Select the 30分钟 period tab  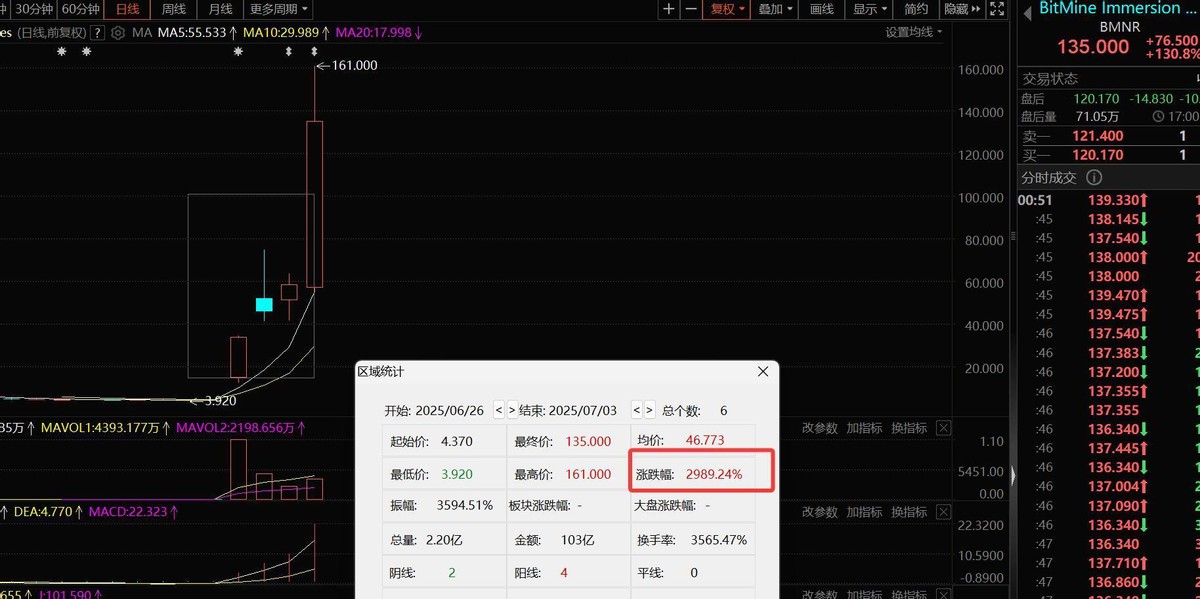[34, 9]
